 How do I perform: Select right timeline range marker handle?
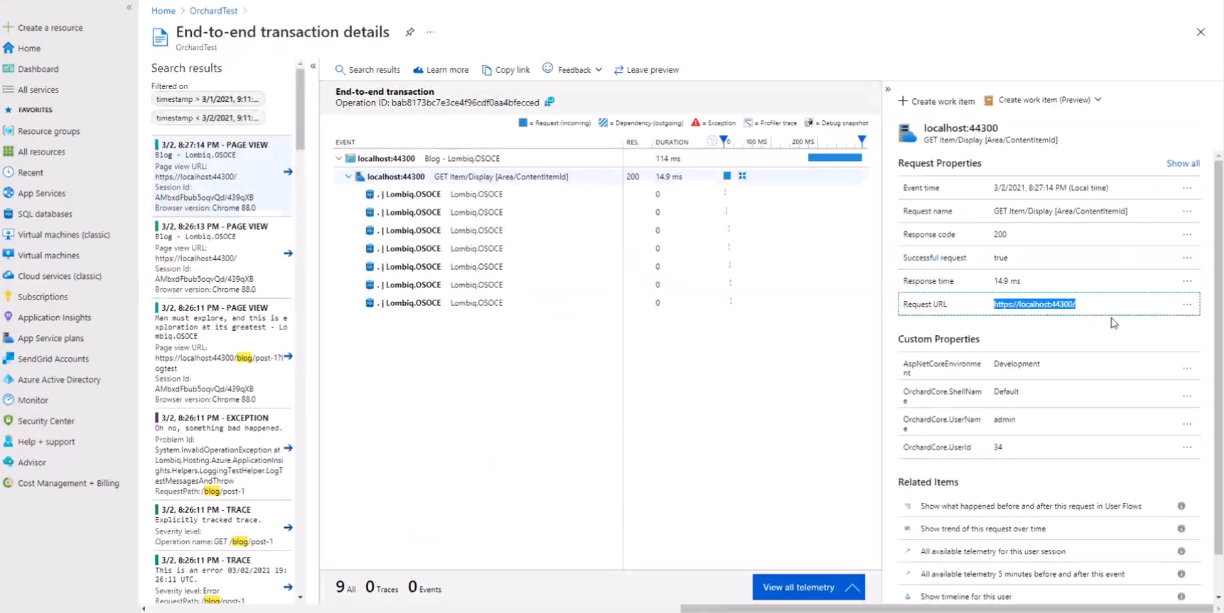coord(862,141)
